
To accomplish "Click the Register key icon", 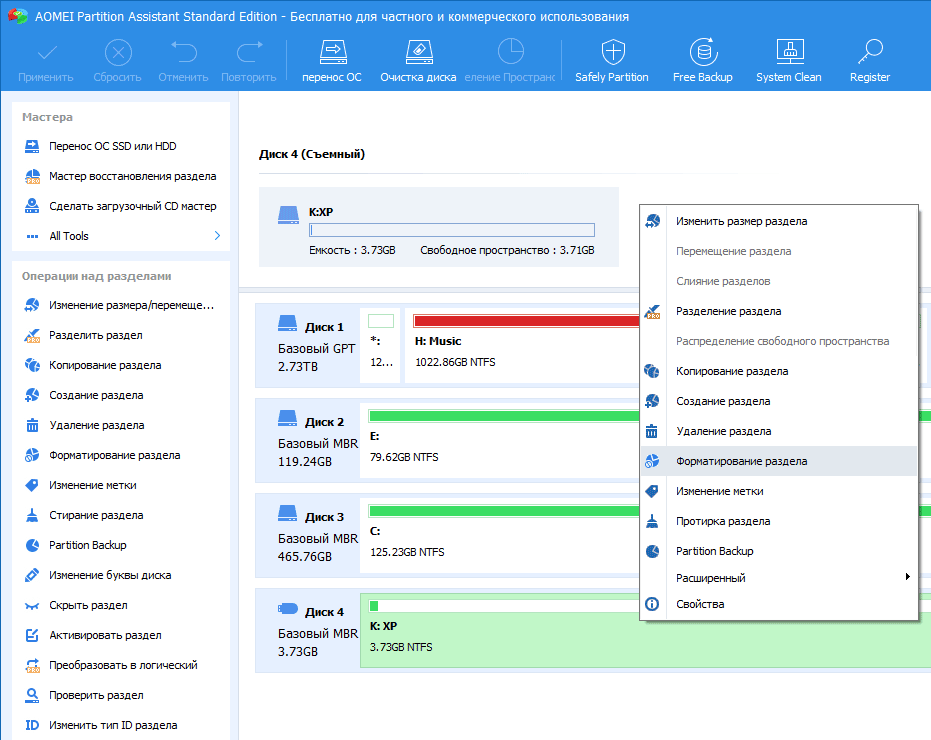I will pyautogui.click(x=870, y=52).
